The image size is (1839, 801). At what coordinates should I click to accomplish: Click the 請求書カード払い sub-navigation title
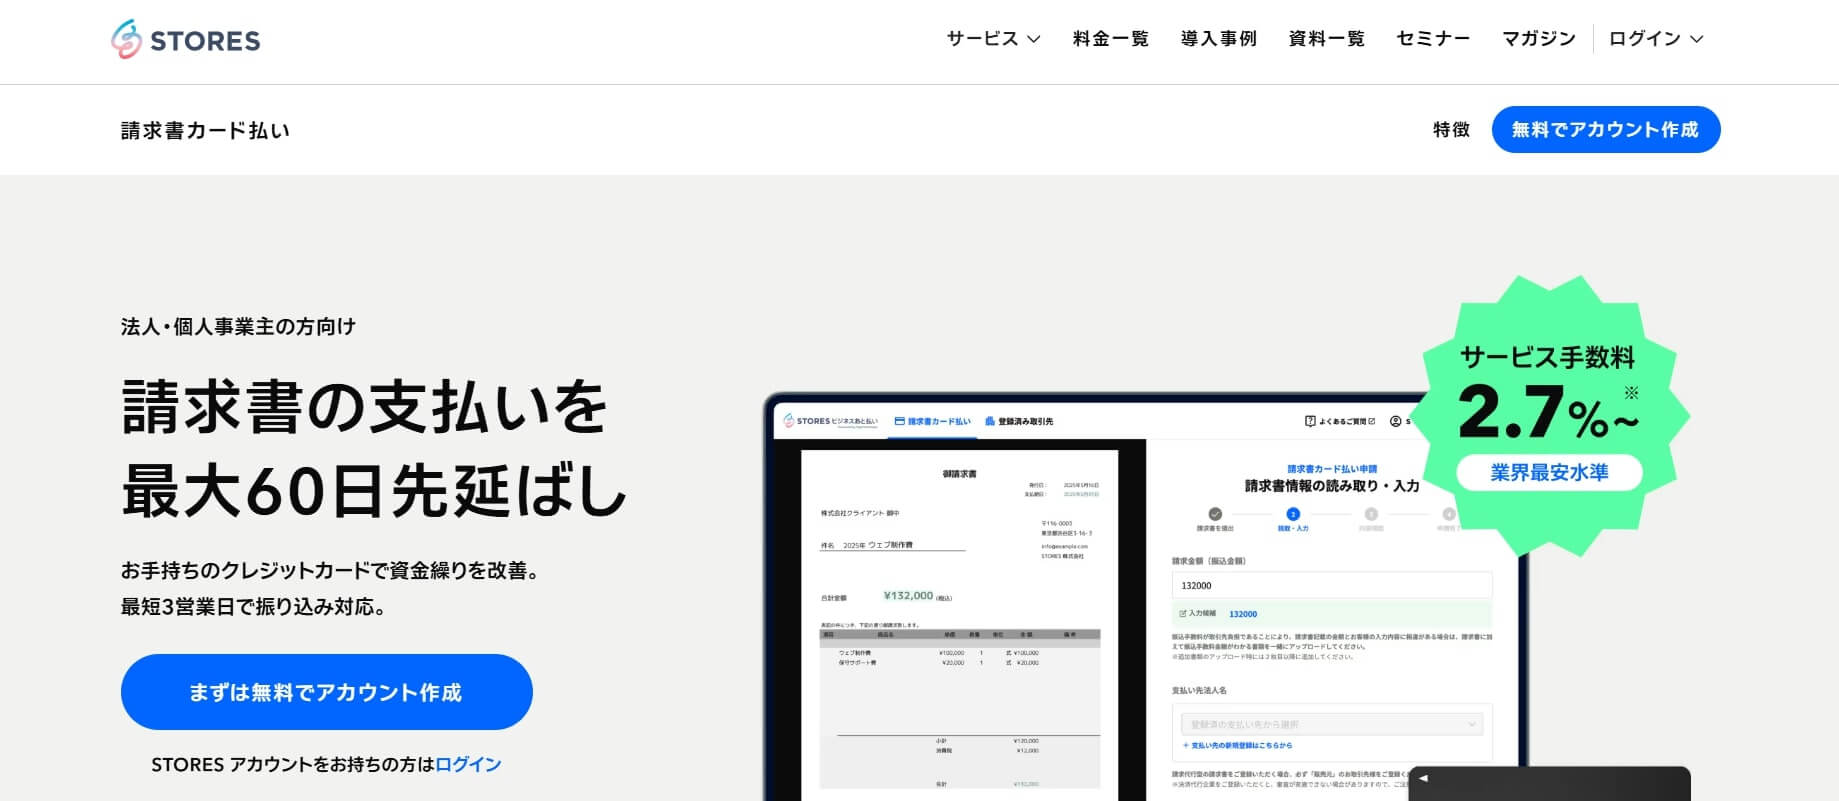point(205,130)
